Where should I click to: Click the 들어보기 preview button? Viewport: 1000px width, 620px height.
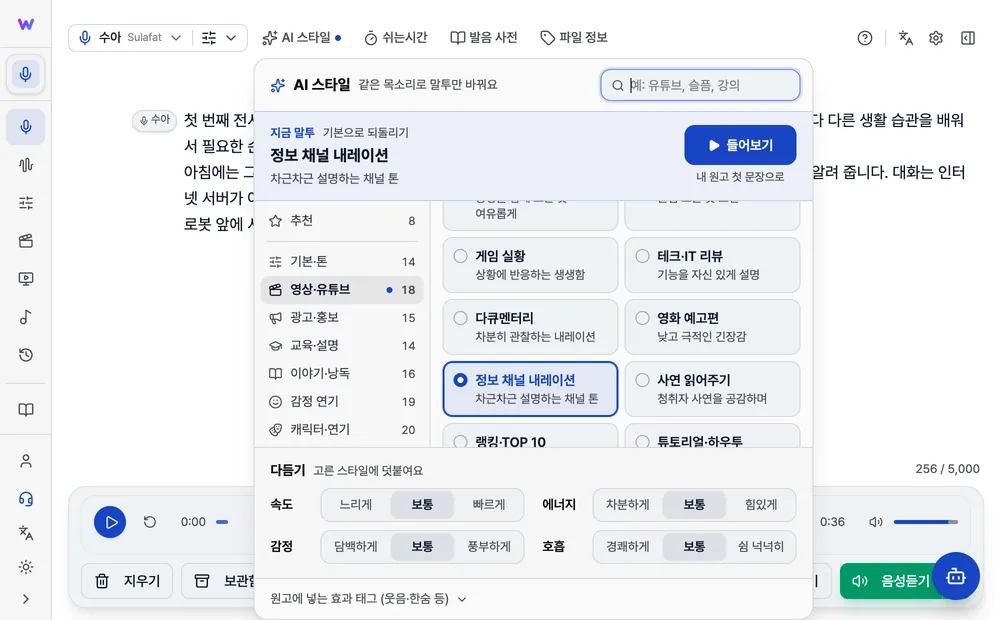[x=740, y=145]
